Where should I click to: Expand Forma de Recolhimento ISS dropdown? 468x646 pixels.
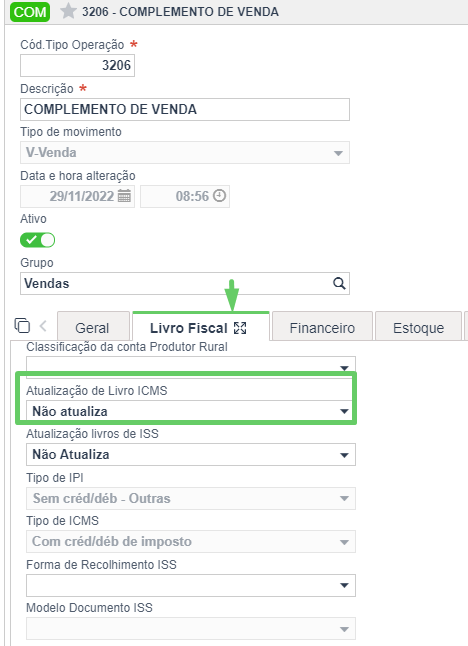coord(191,585)
